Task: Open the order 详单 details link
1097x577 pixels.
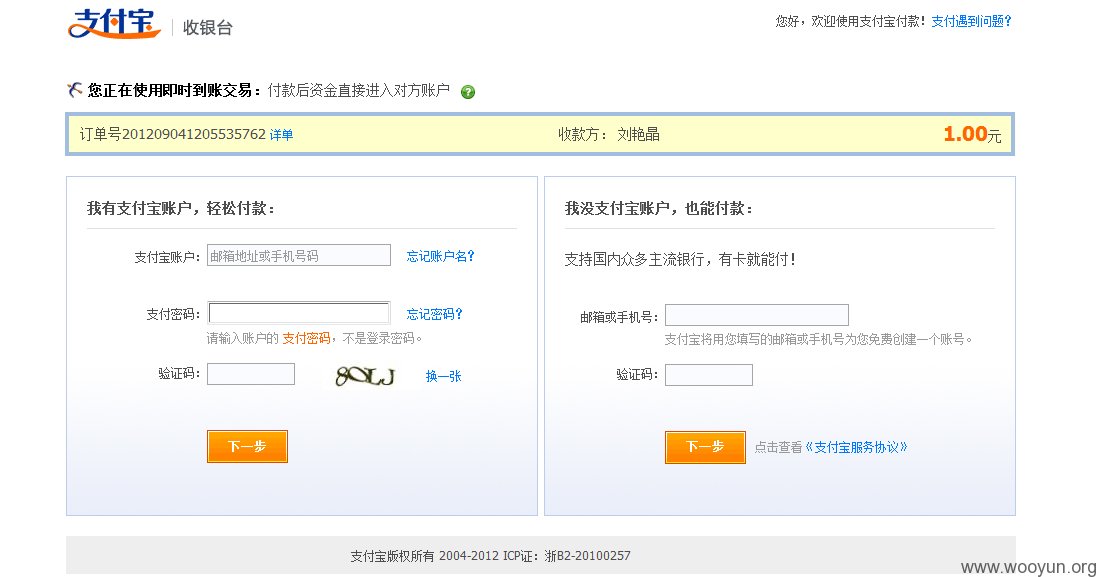Action: coord(281,134)
